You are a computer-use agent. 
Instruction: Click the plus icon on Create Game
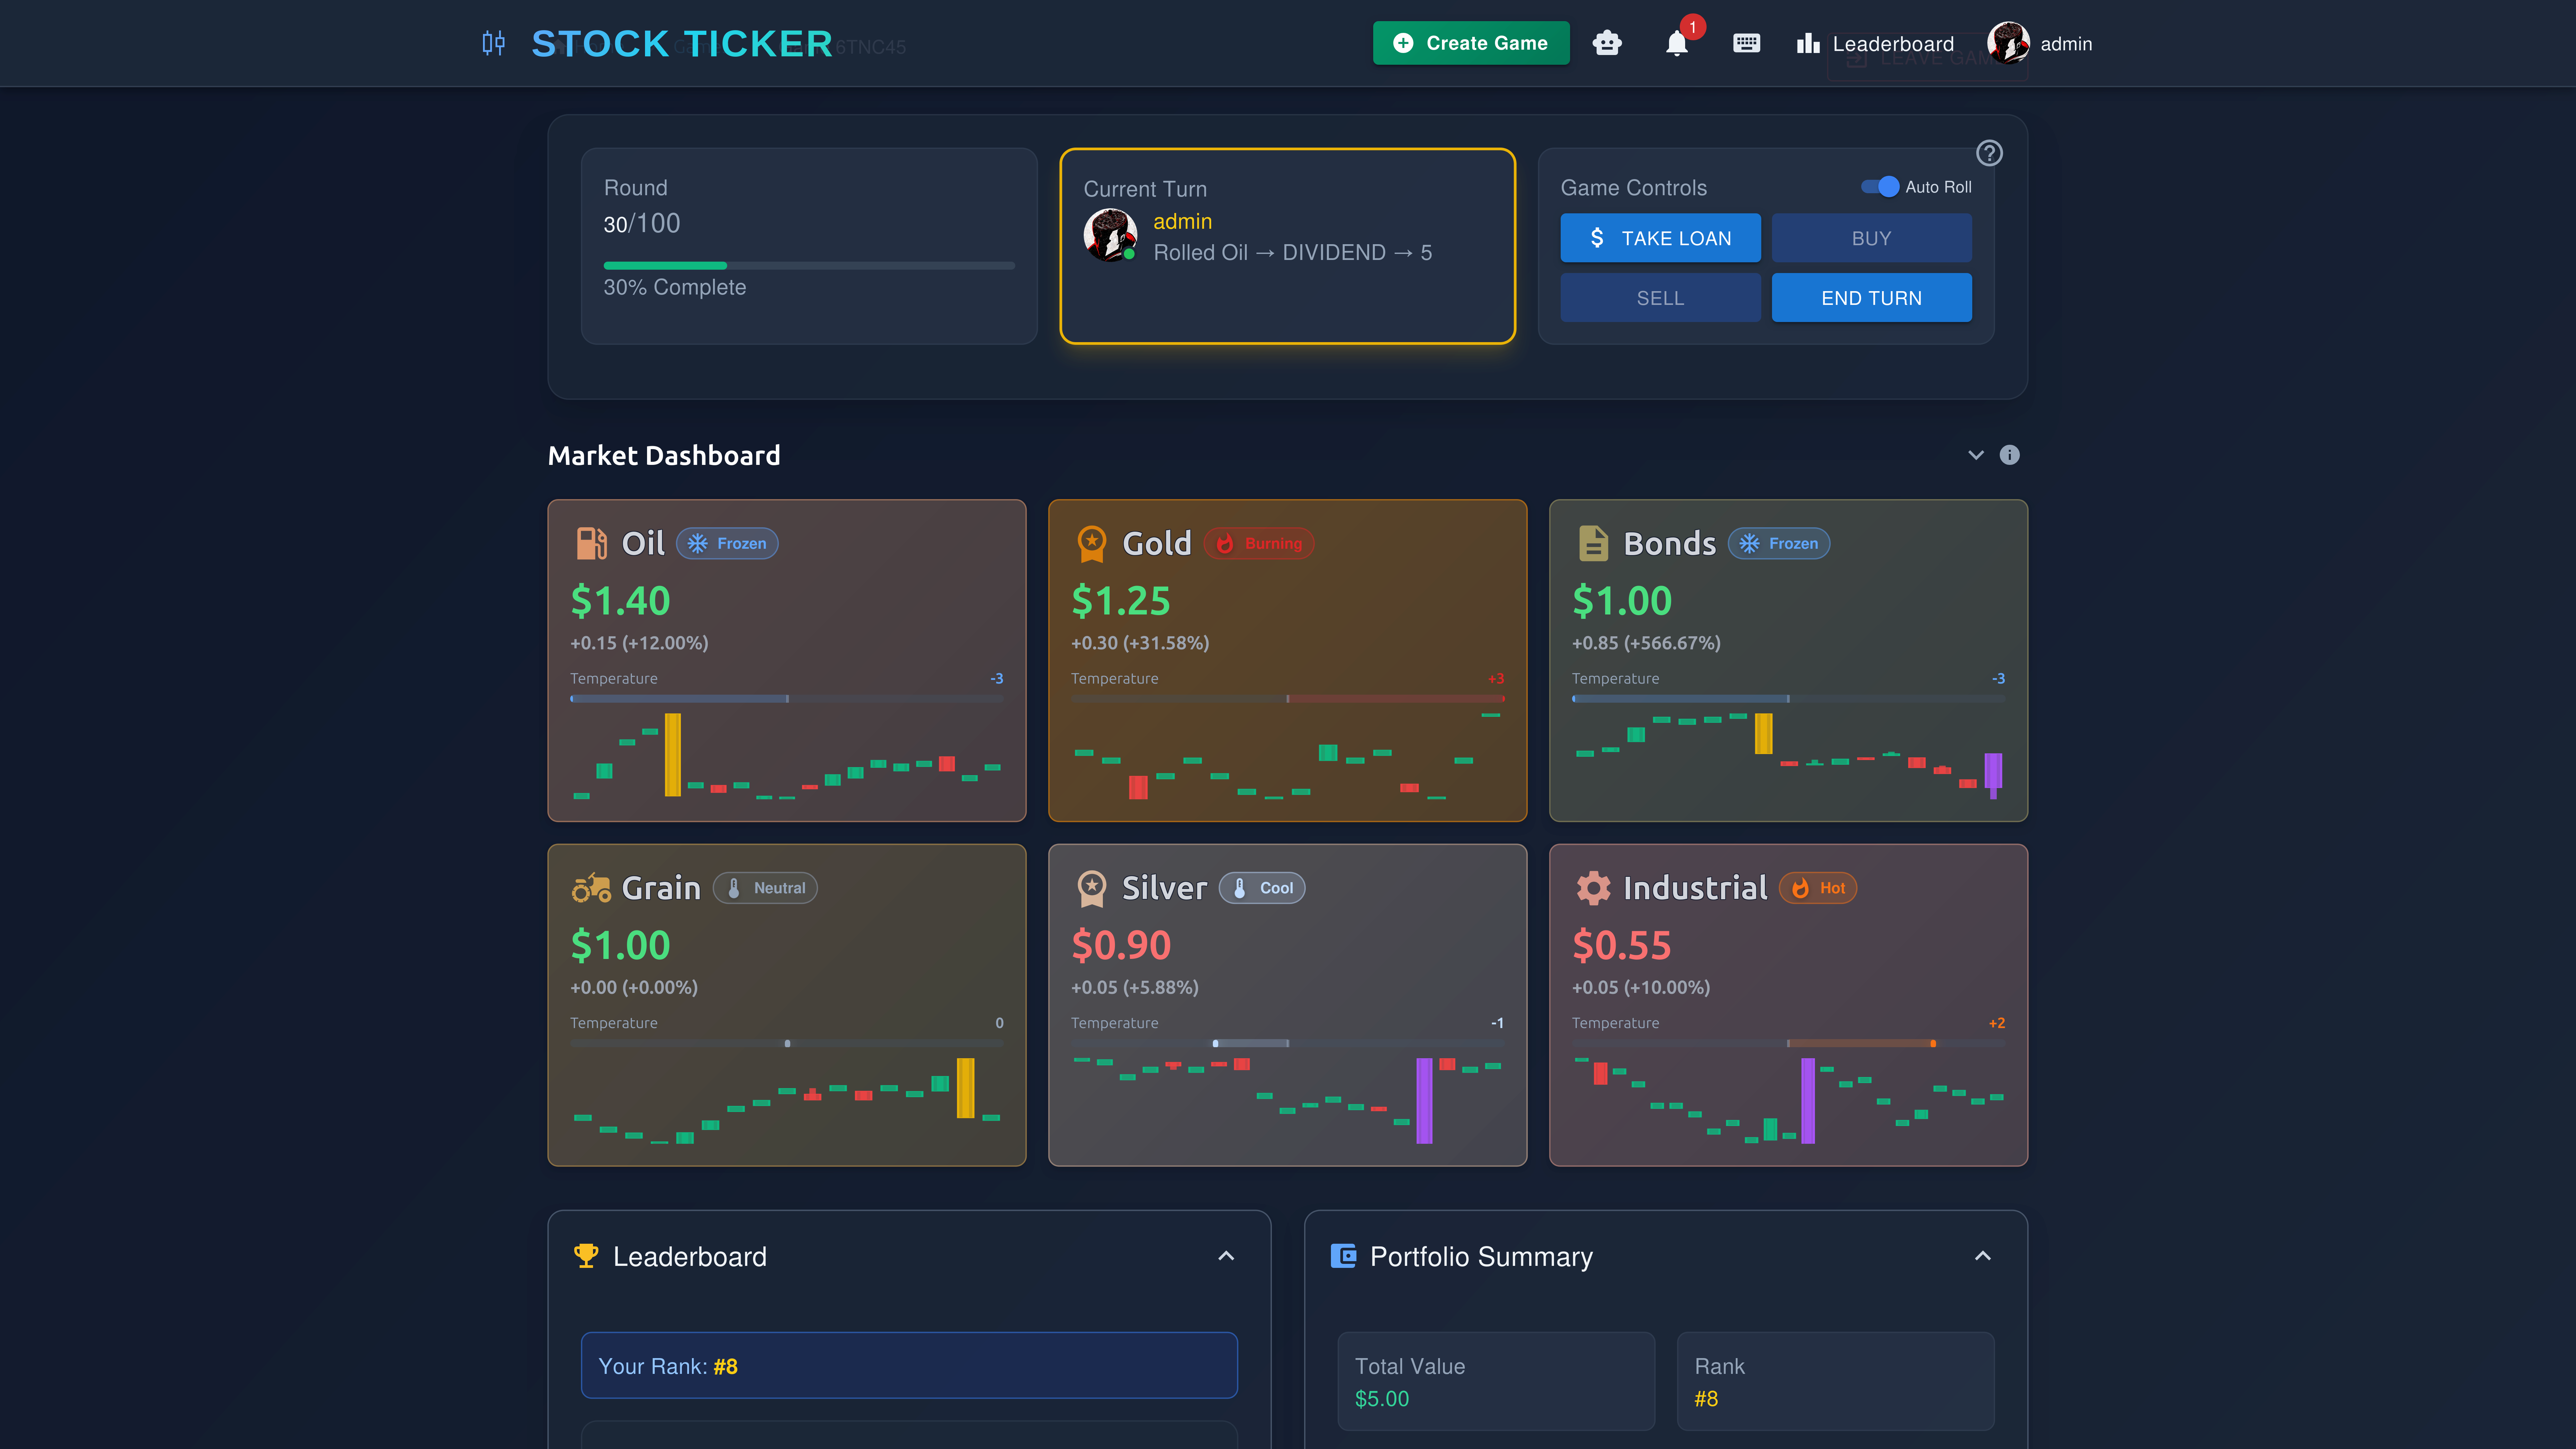[1403, 43]
